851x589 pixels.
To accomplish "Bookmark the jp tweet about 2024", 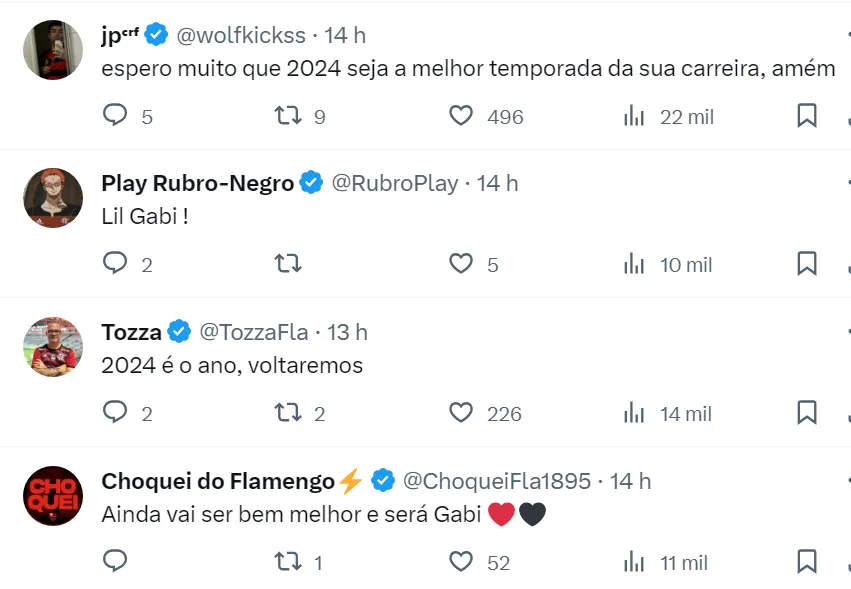I will 807,116.
